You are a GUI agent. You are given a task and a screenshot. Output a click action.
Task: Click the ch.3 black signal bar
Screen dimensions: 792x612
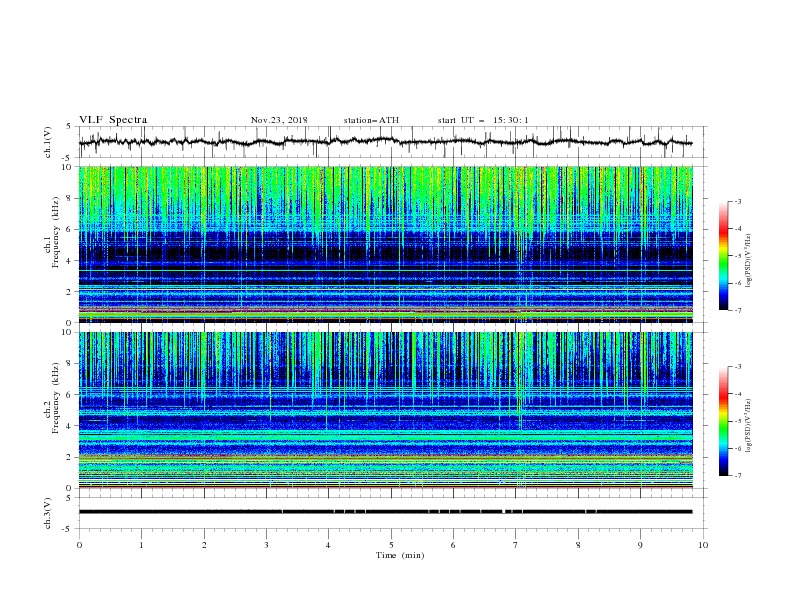coord(386,512)
